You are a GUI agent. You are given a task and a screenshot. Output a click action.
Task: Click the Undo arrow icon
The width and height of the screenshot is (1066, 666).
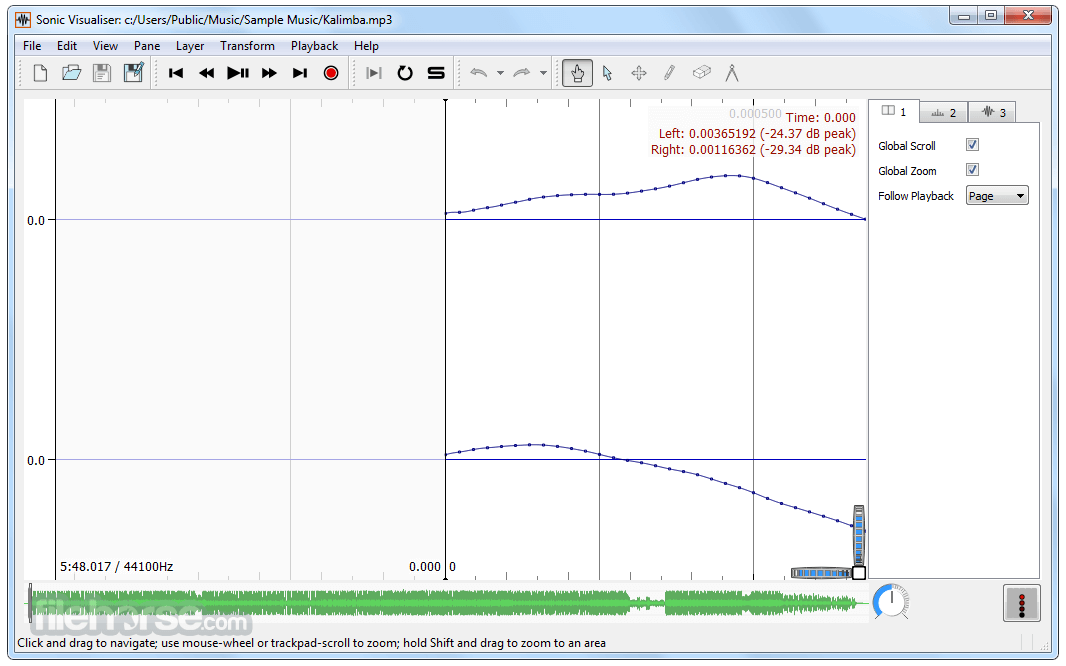pos(479,73)
